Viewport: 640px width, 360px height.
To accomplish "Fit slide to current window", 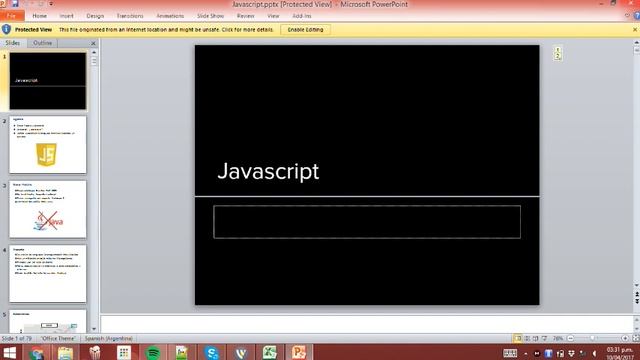I will [x=636, y=338].
